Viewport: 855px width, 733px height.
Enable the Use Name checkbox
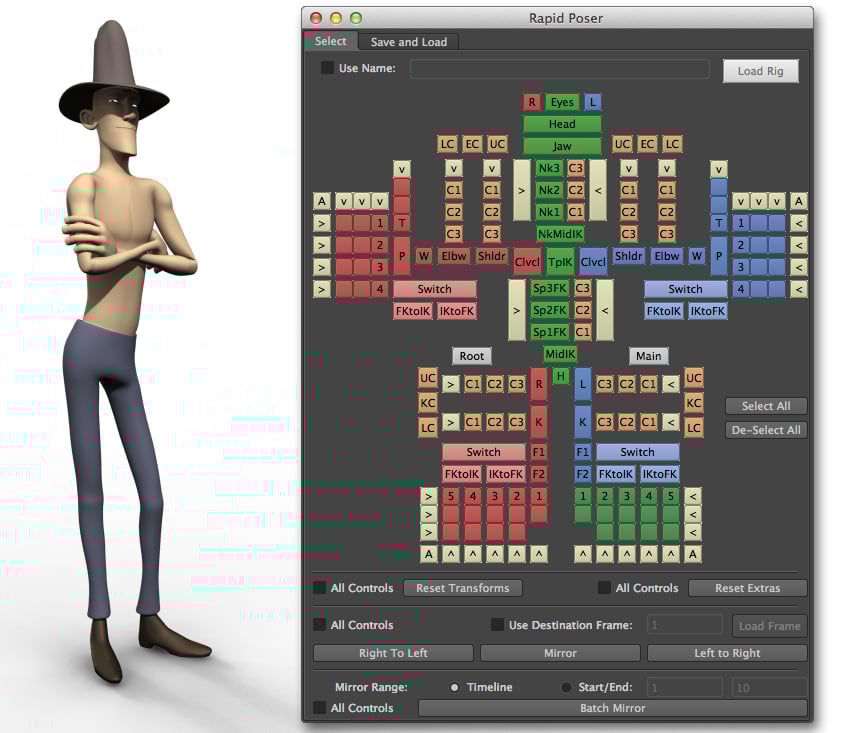[x=327, y=68]
